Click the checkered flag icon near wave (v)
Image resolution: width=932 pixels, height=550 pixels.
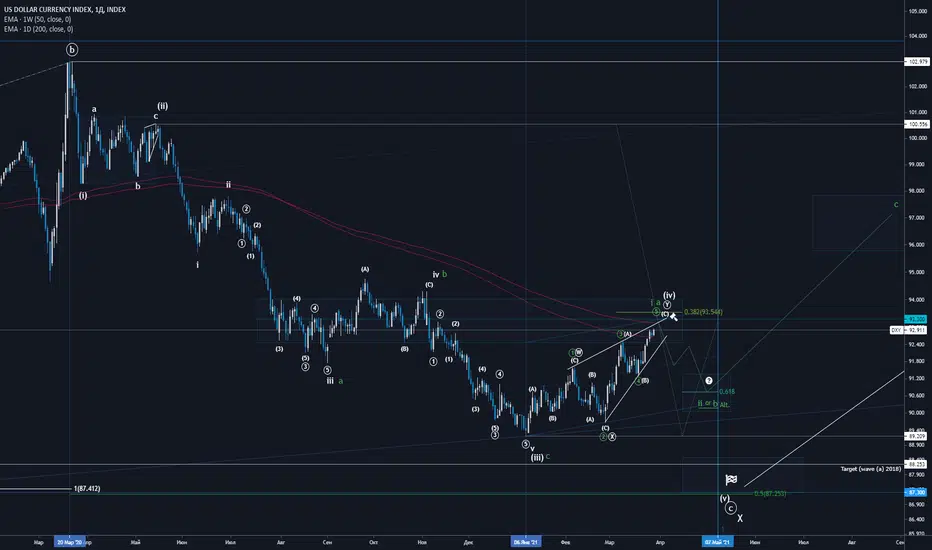[x=731, y=479]
